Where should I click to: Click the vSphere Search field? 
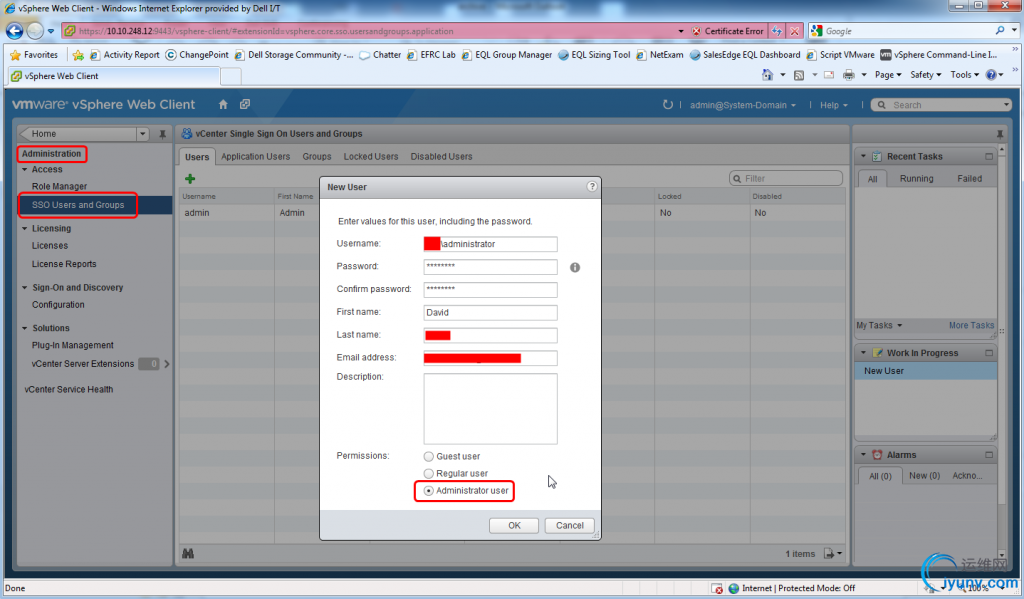point(942,105)
